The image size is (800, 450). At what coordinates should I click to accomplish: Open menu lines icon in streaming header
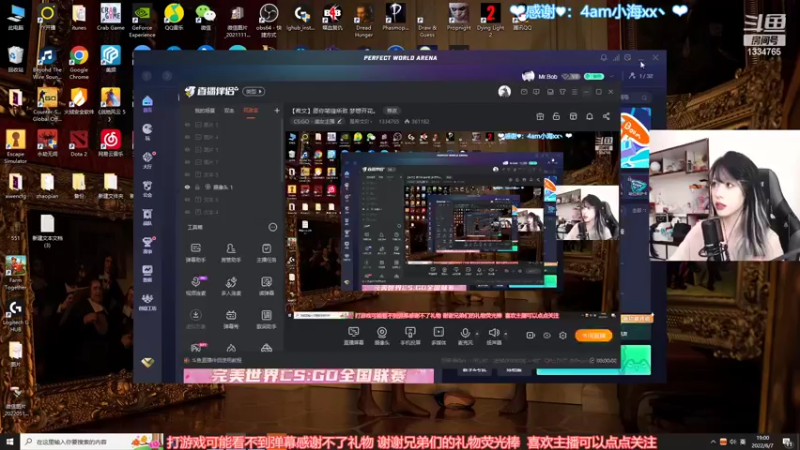pyautogui.click(x=574, y=92)
